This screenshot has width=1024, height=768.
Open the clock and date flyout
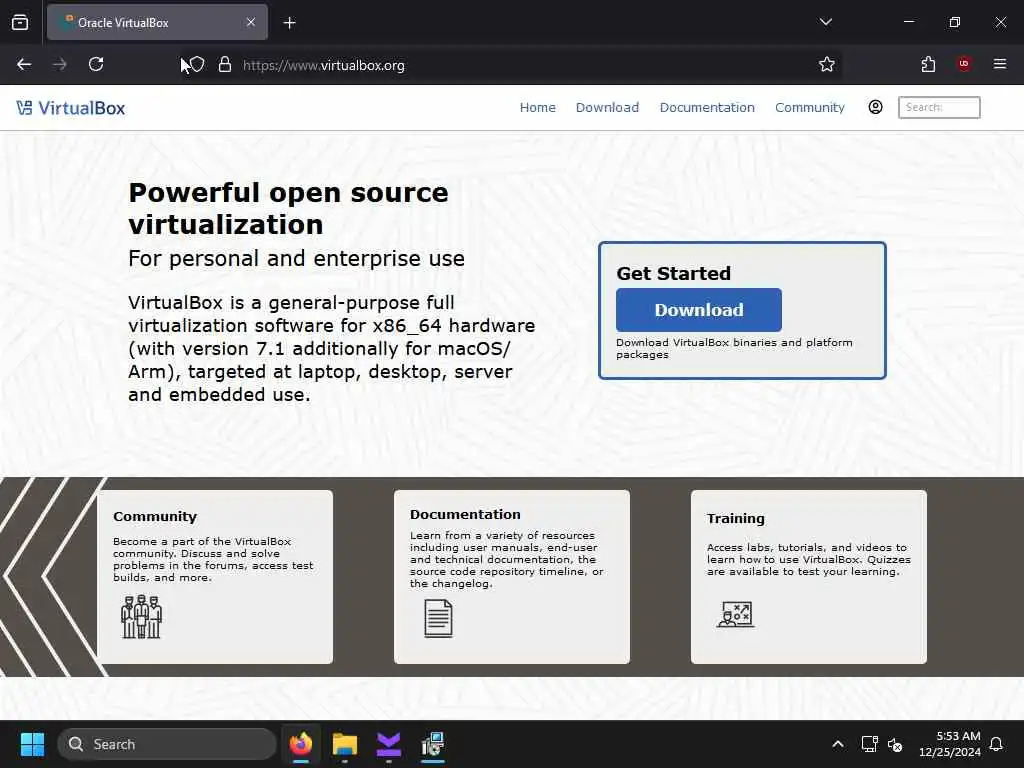[950, 744]
